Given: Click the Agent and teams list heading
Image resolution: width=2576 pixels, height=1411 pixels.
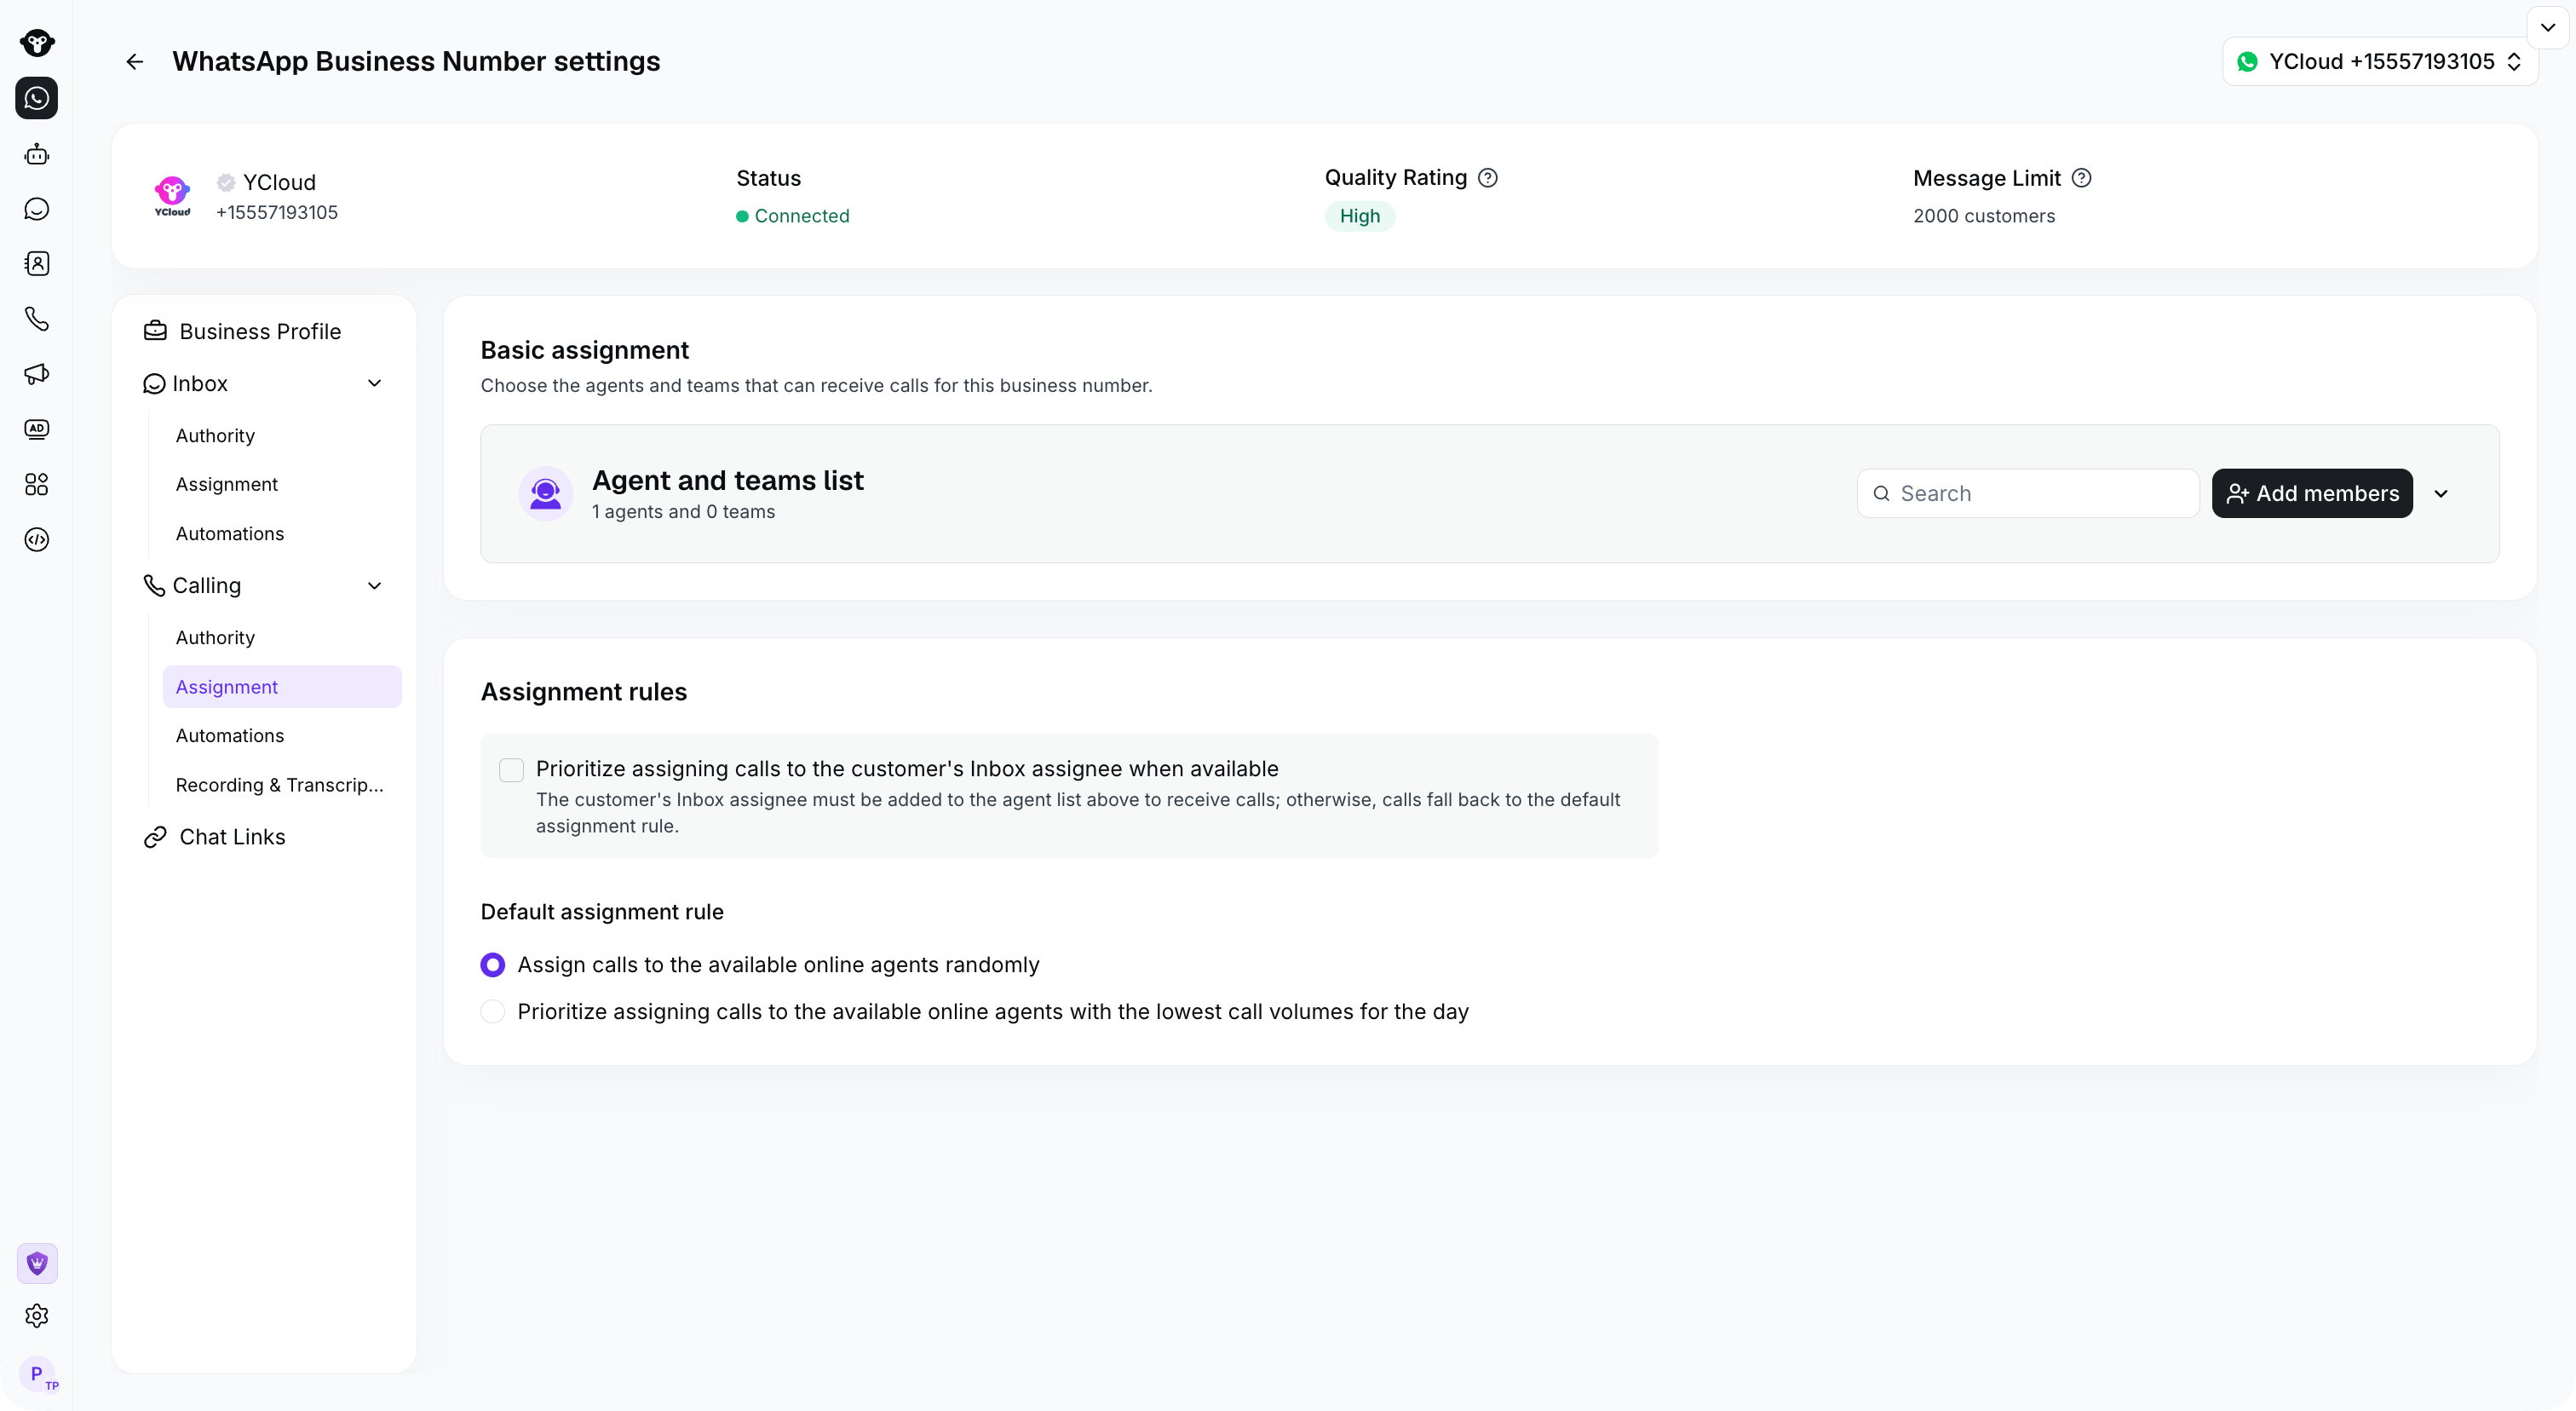Looking at the screenshot, I should [727, 480].
